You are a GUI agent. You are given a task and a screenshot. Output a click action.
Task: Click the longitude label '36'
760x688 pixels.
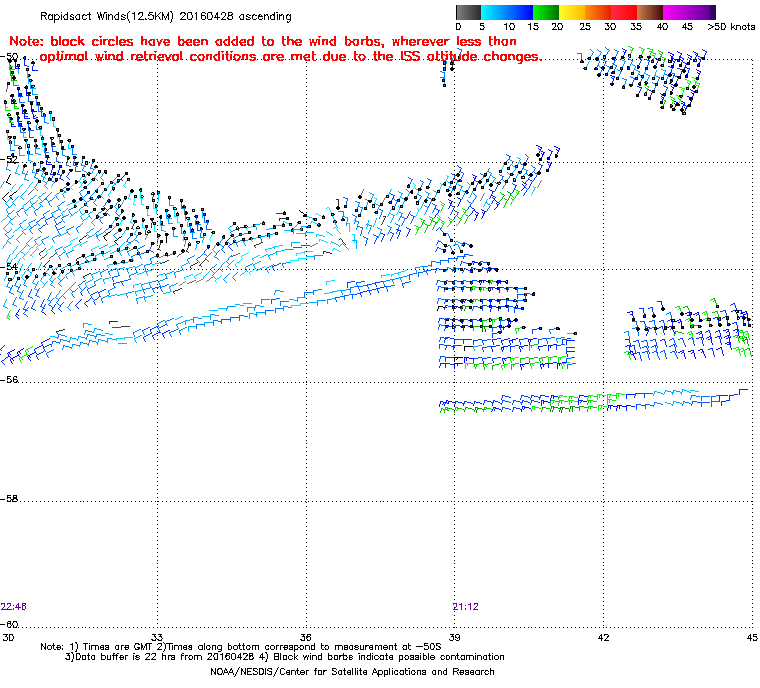click(306, 637)
